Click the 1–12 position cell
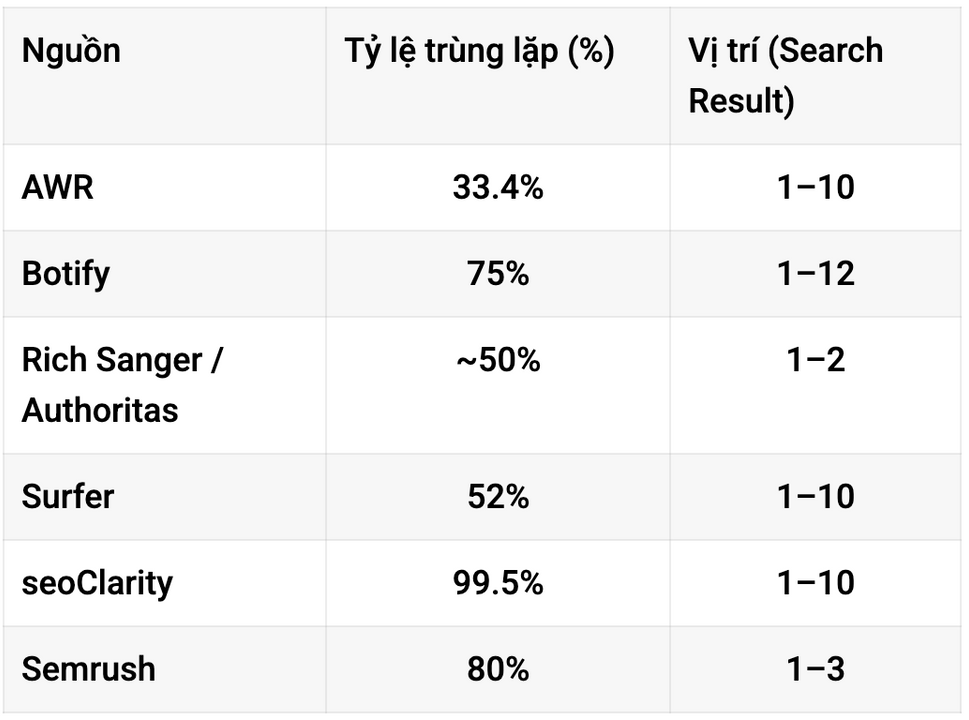This screenshot has height=720, width=969. click(x=816, y=273)
